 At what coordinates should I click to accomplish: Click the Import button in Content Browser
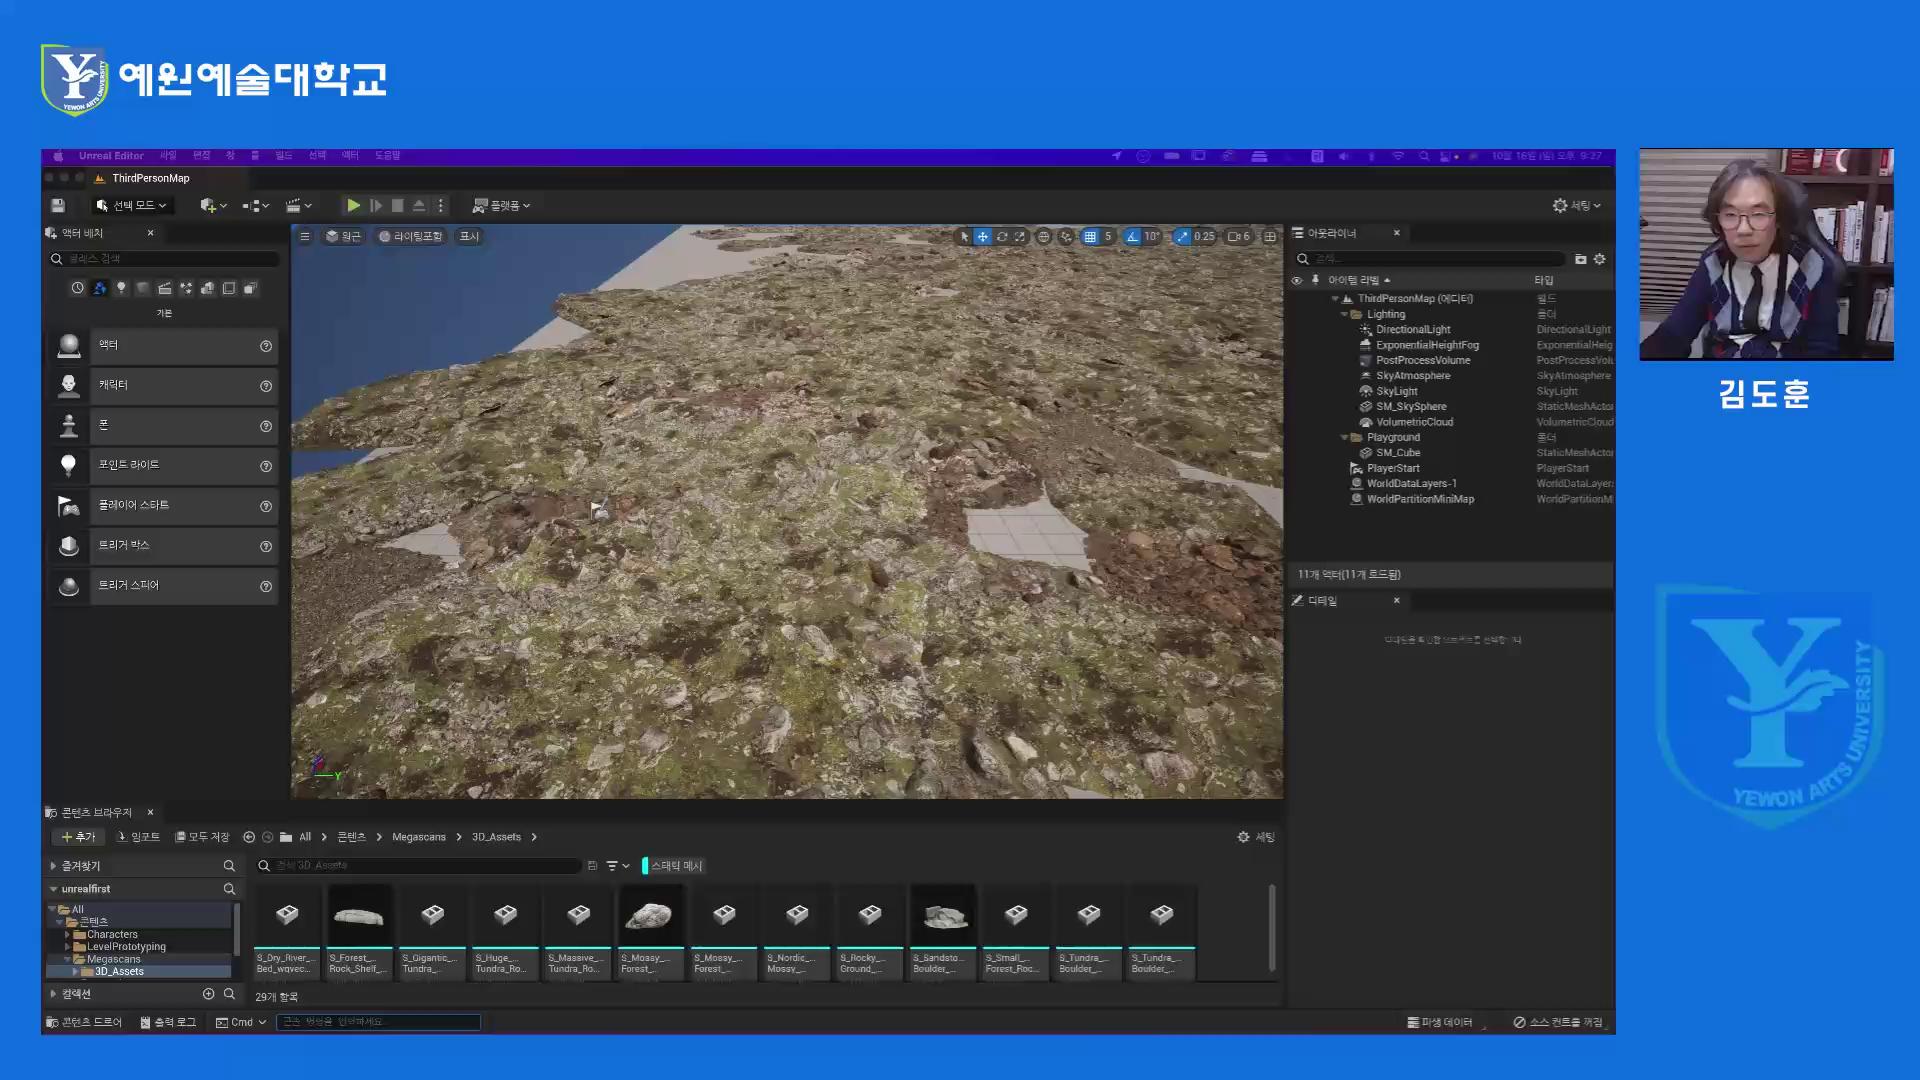point(138,837)
